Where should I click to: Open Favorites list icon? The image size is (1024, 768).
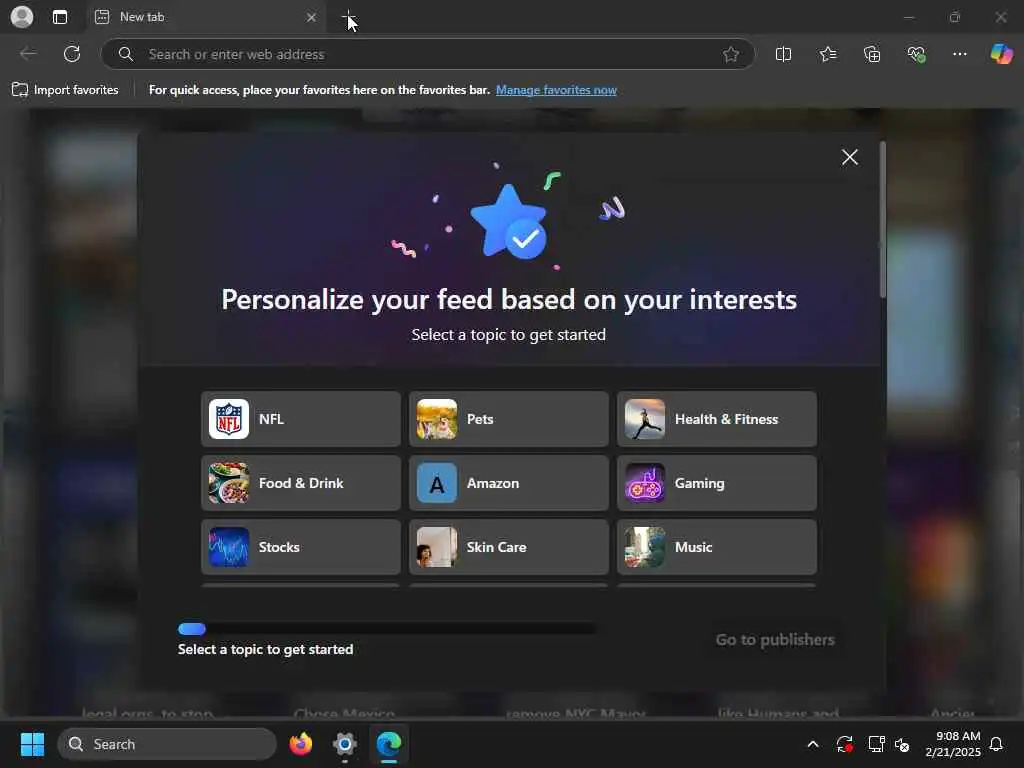coord(827,54)
